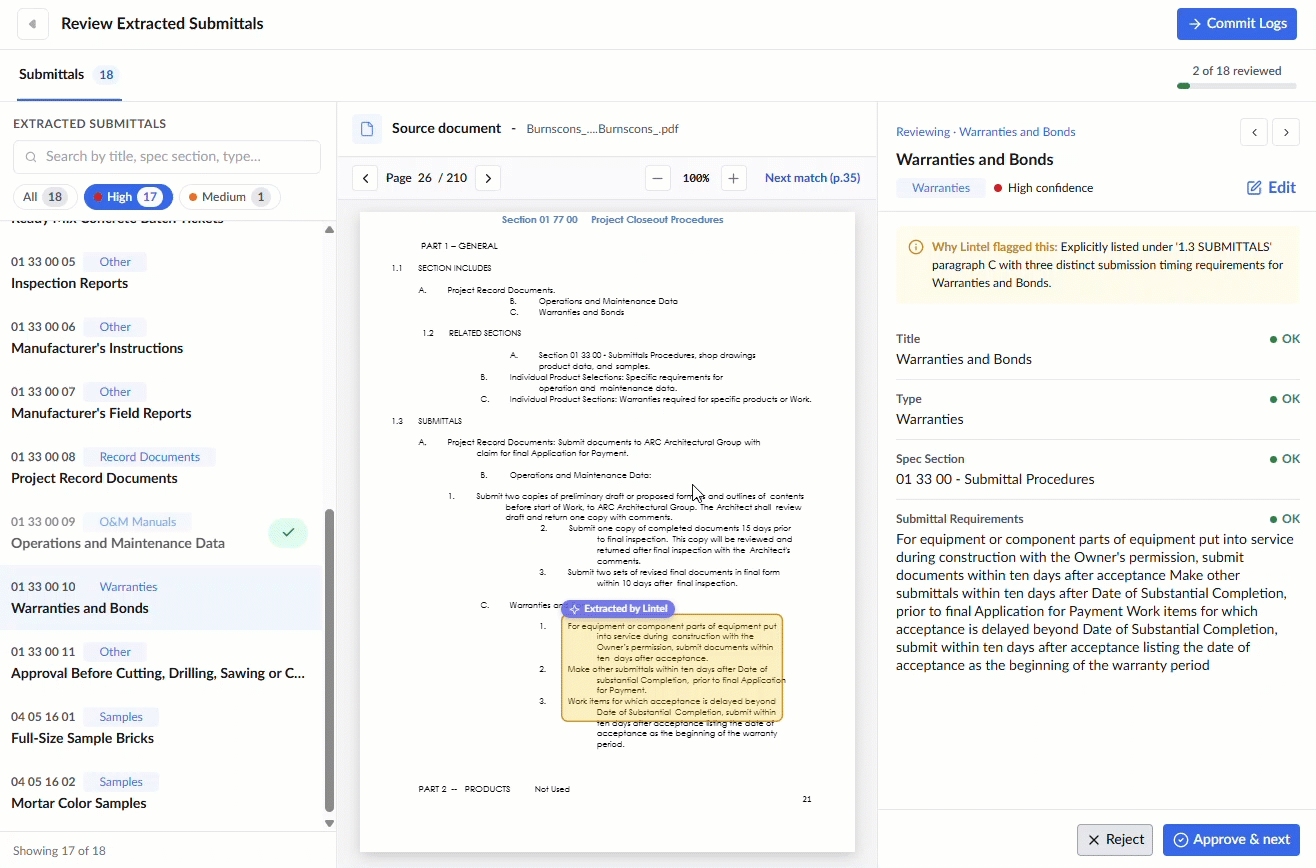Image resolution: width=1316 pixels, height=868 pixels.
Task: Open the Manufacturer's Instructions submittal
Action: [x=161, y=338]
